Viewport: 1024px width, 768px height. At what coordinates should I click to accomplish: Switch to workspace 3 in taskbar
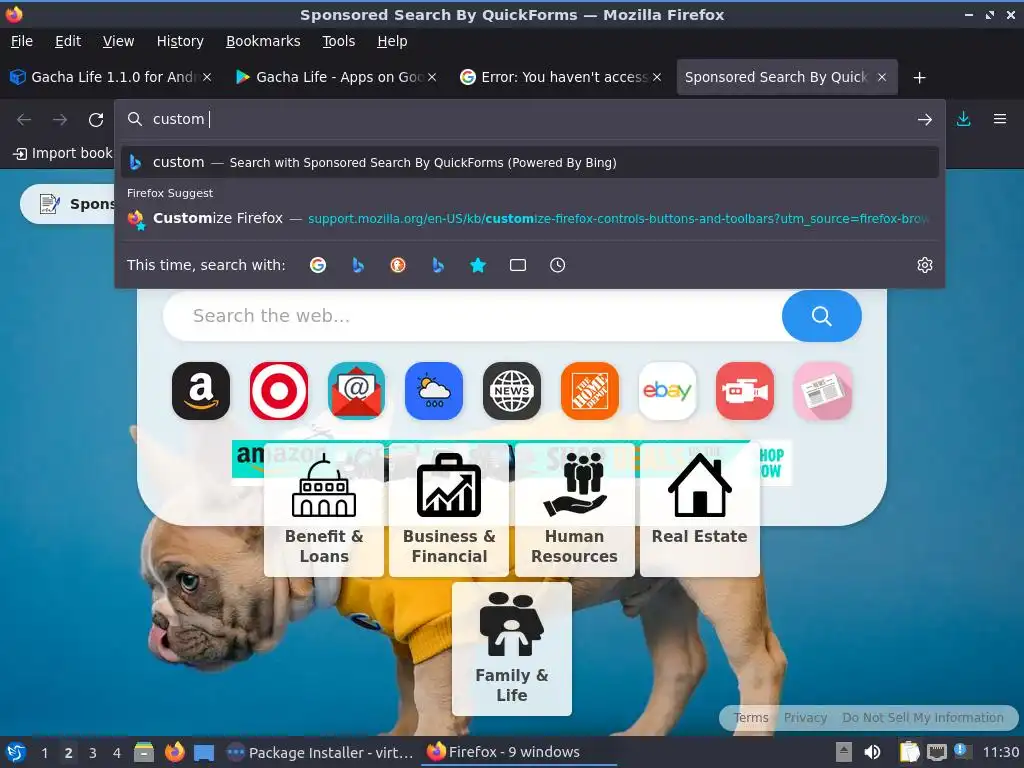93,753
